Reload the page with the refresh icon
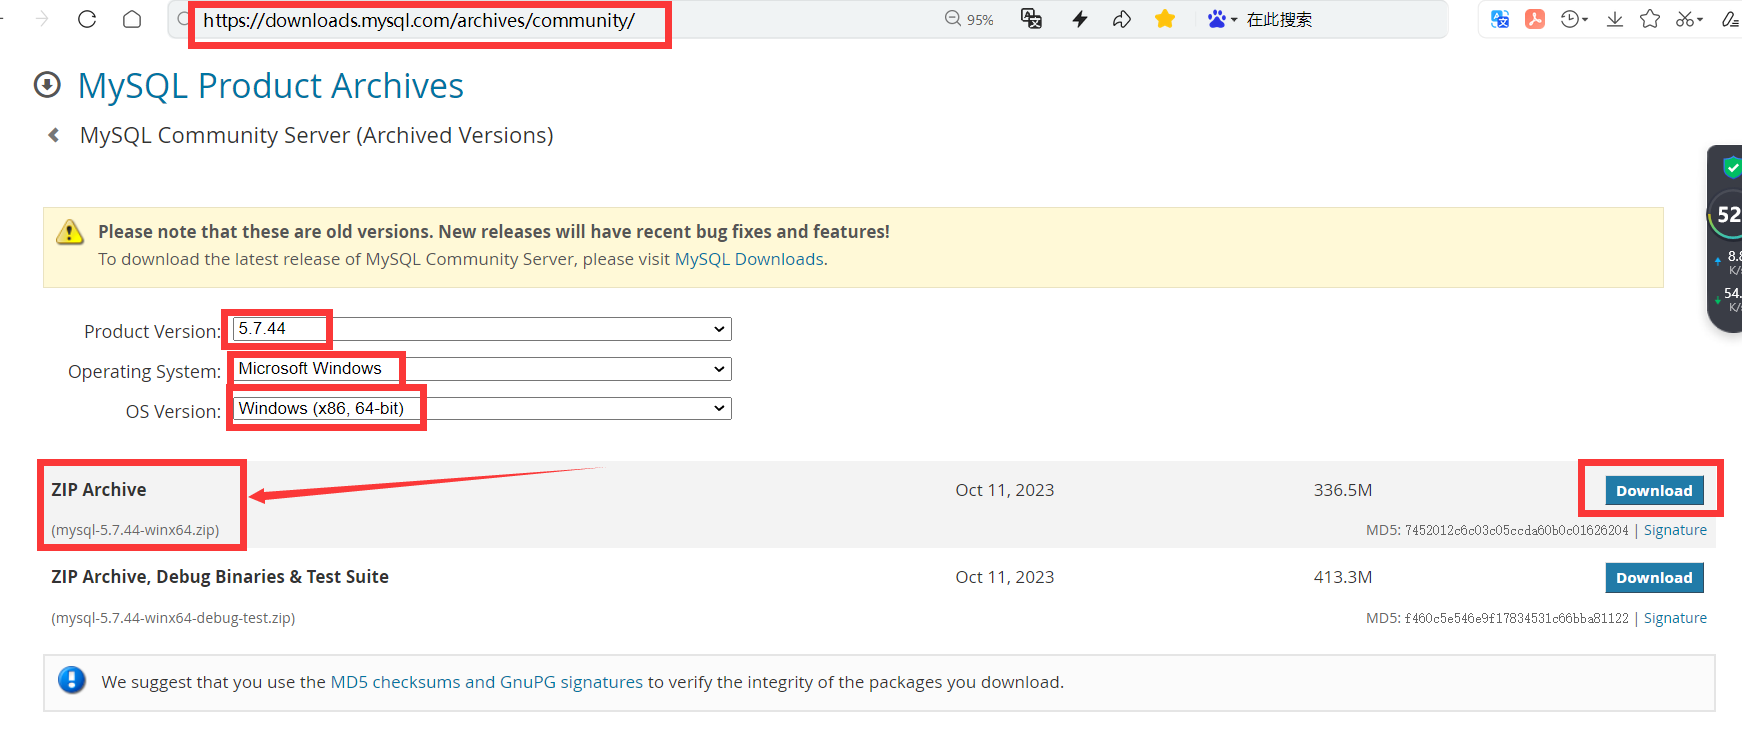This screenshot has height=731, width=1742. [x=87, y=19]
